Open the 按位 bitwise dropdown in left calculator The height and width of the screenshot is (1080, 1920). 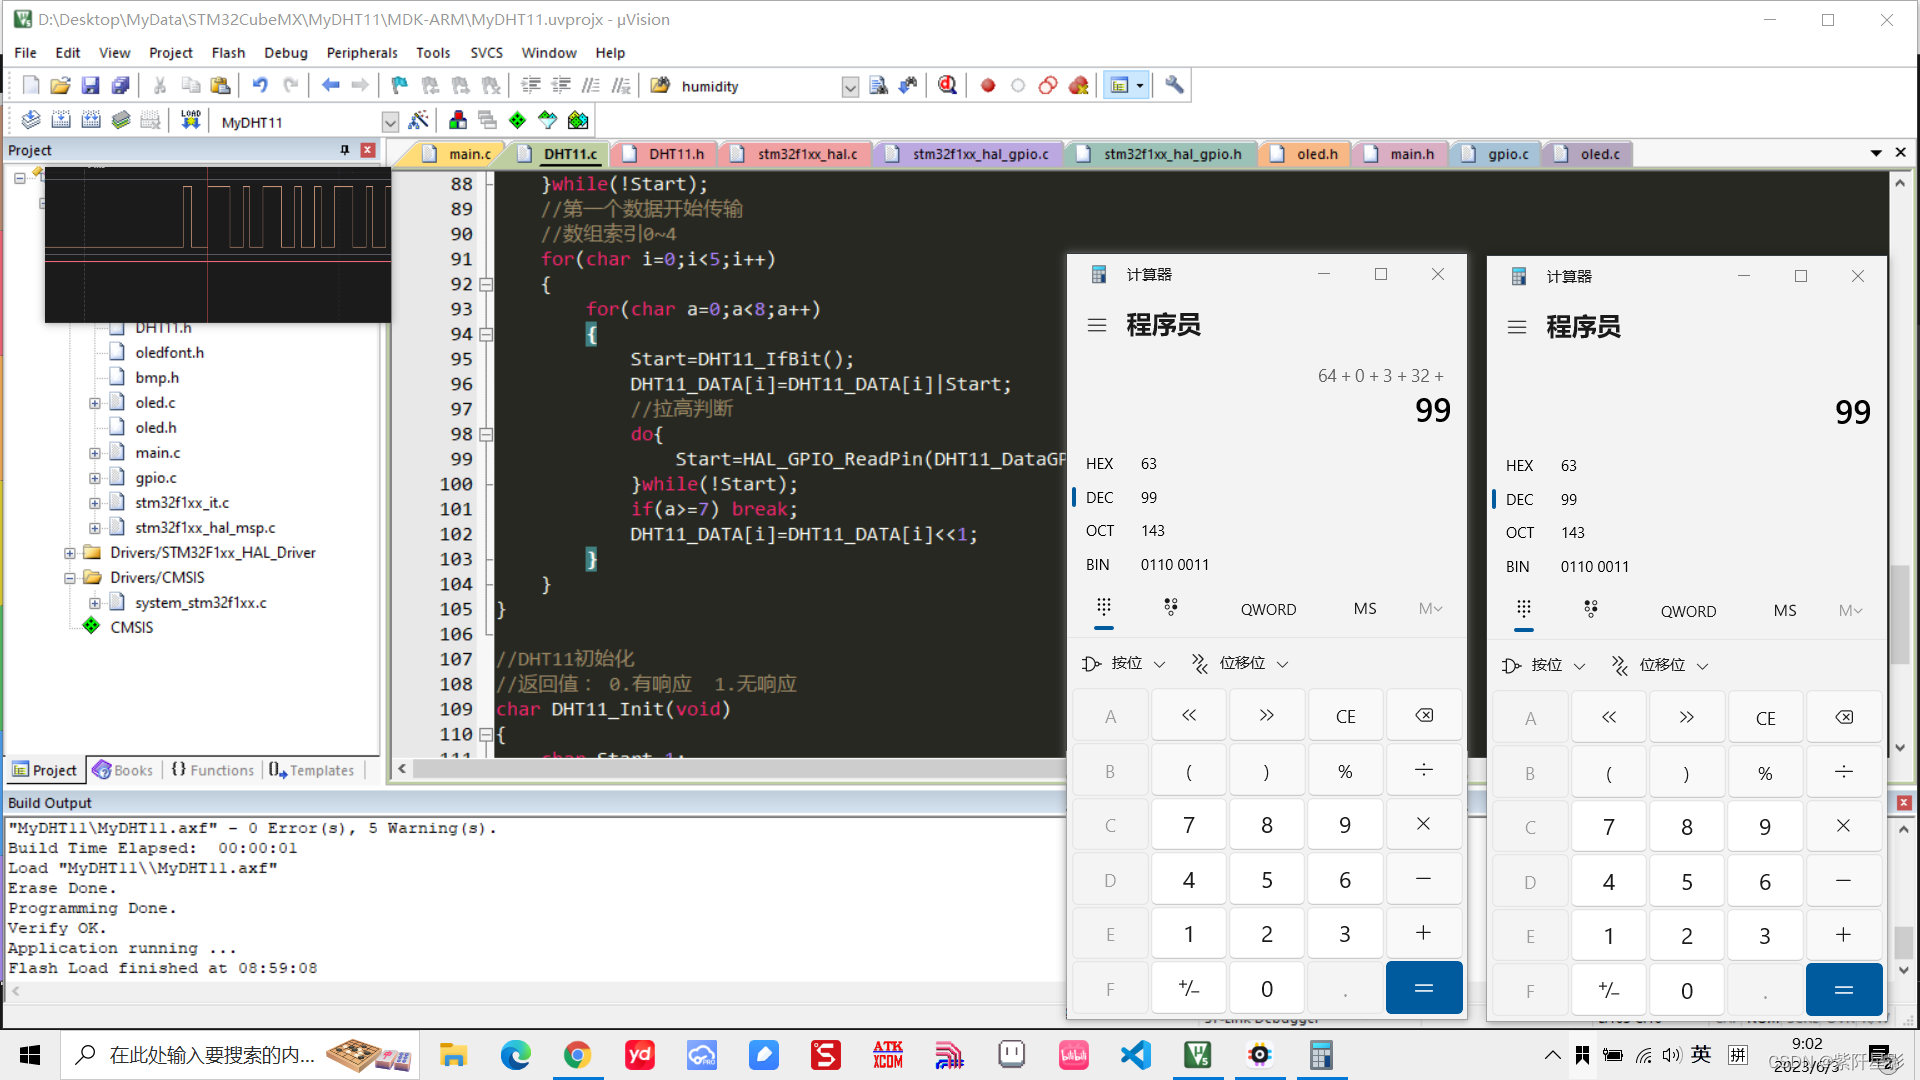[x=1125, y=663]
